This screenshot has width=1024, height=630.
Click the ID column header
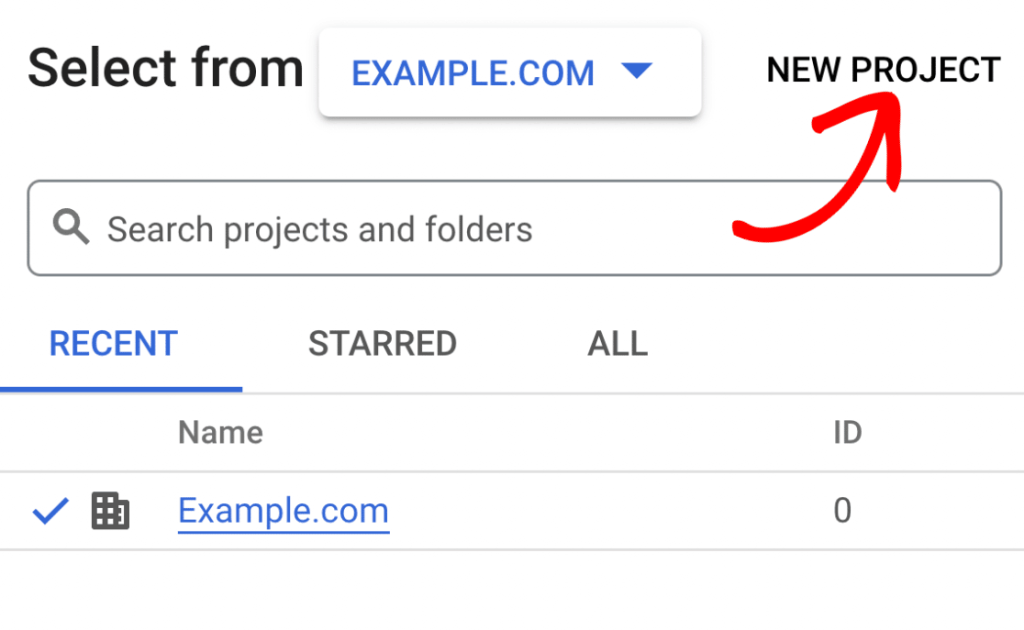pos(847,432)
